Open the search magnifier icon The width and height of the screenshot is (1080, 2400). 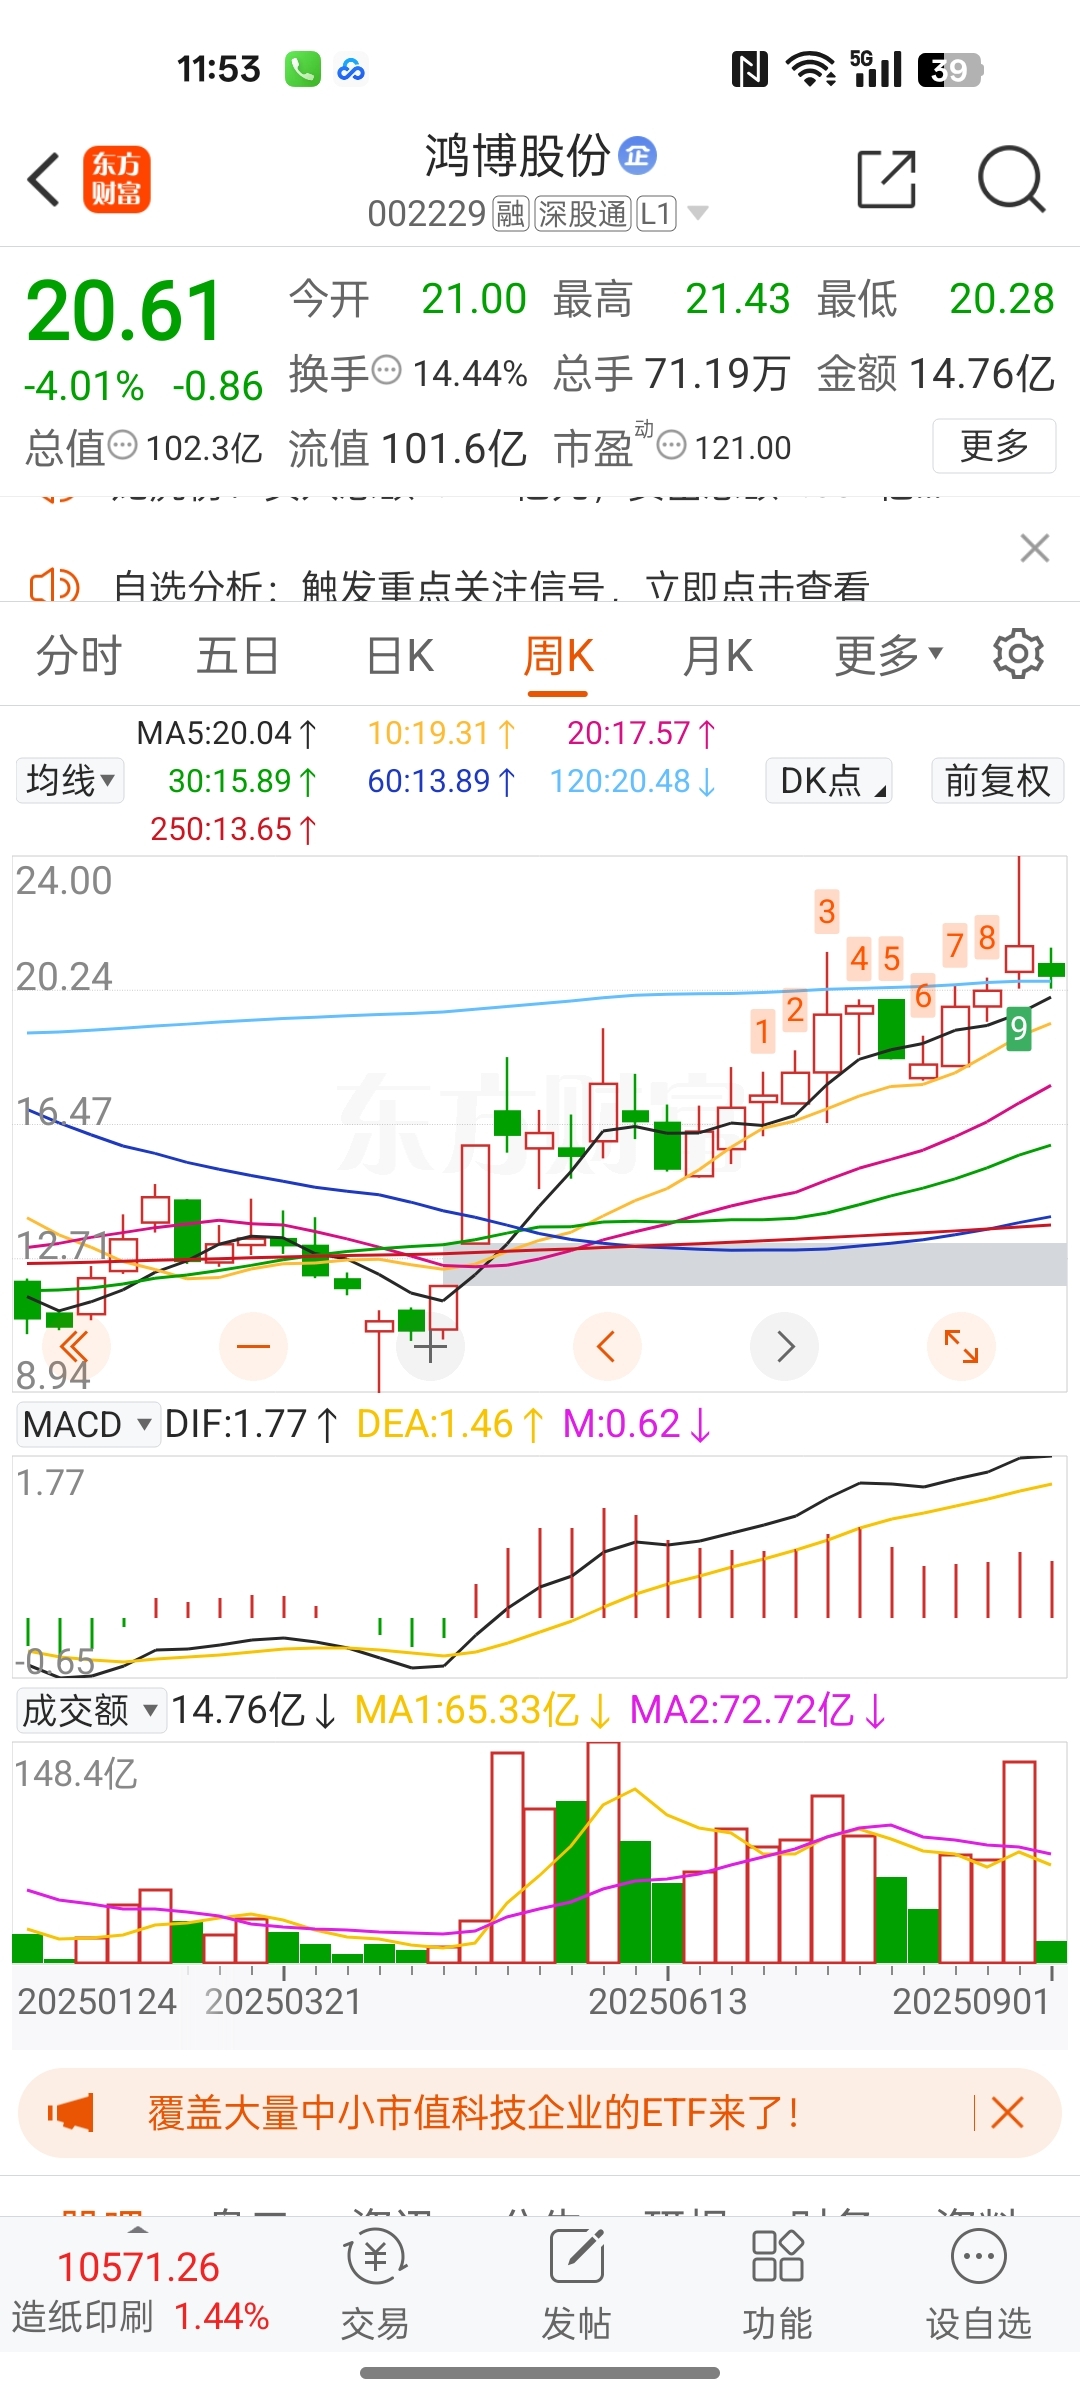click(1011, 180)
